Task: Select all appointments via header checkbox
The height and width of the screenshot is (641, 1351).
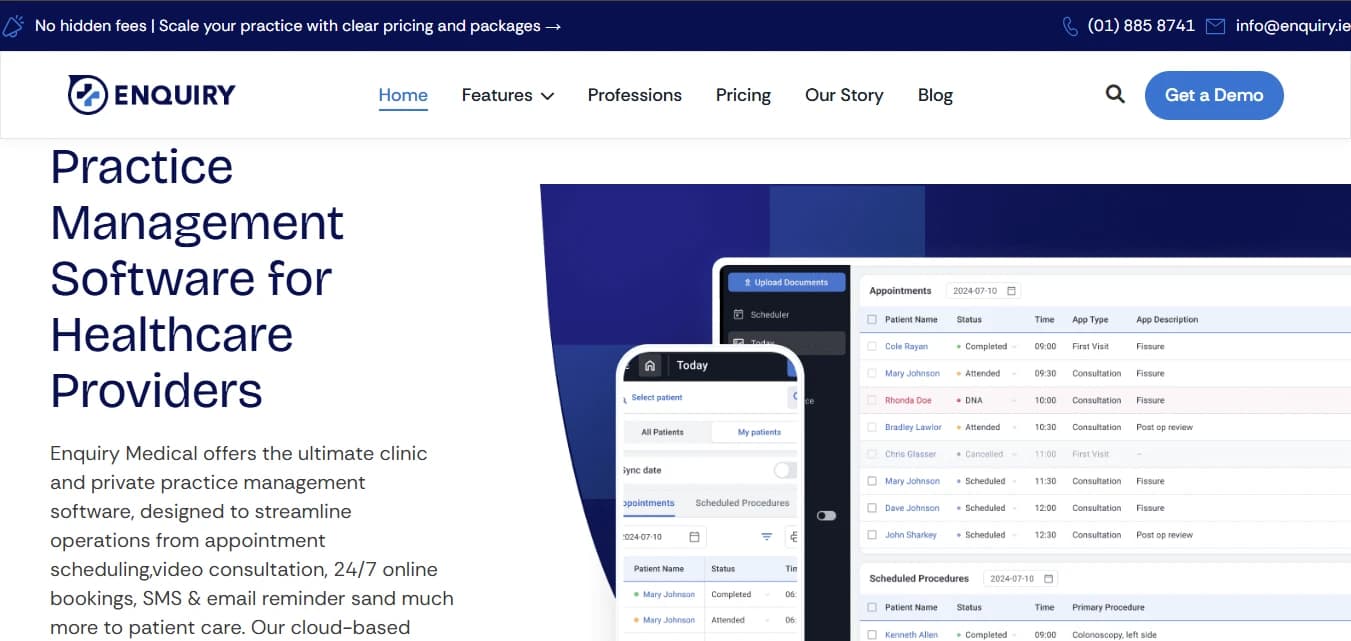Action: click(x=872, y=320)
